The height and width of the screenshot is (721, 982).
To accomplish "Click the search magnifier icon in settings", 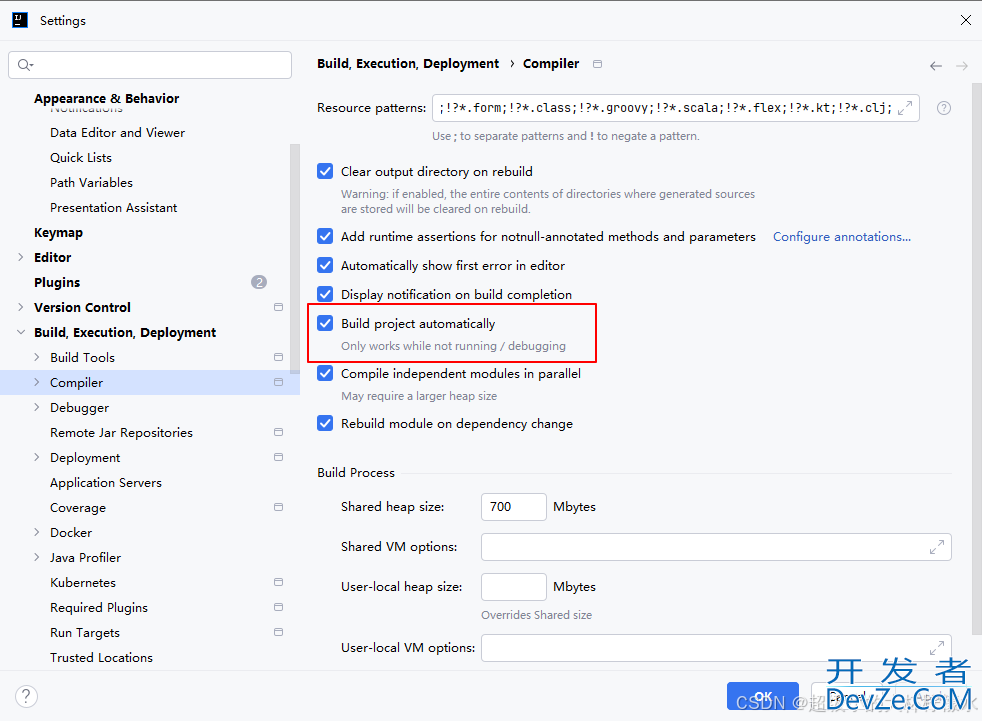I will 25,65.
